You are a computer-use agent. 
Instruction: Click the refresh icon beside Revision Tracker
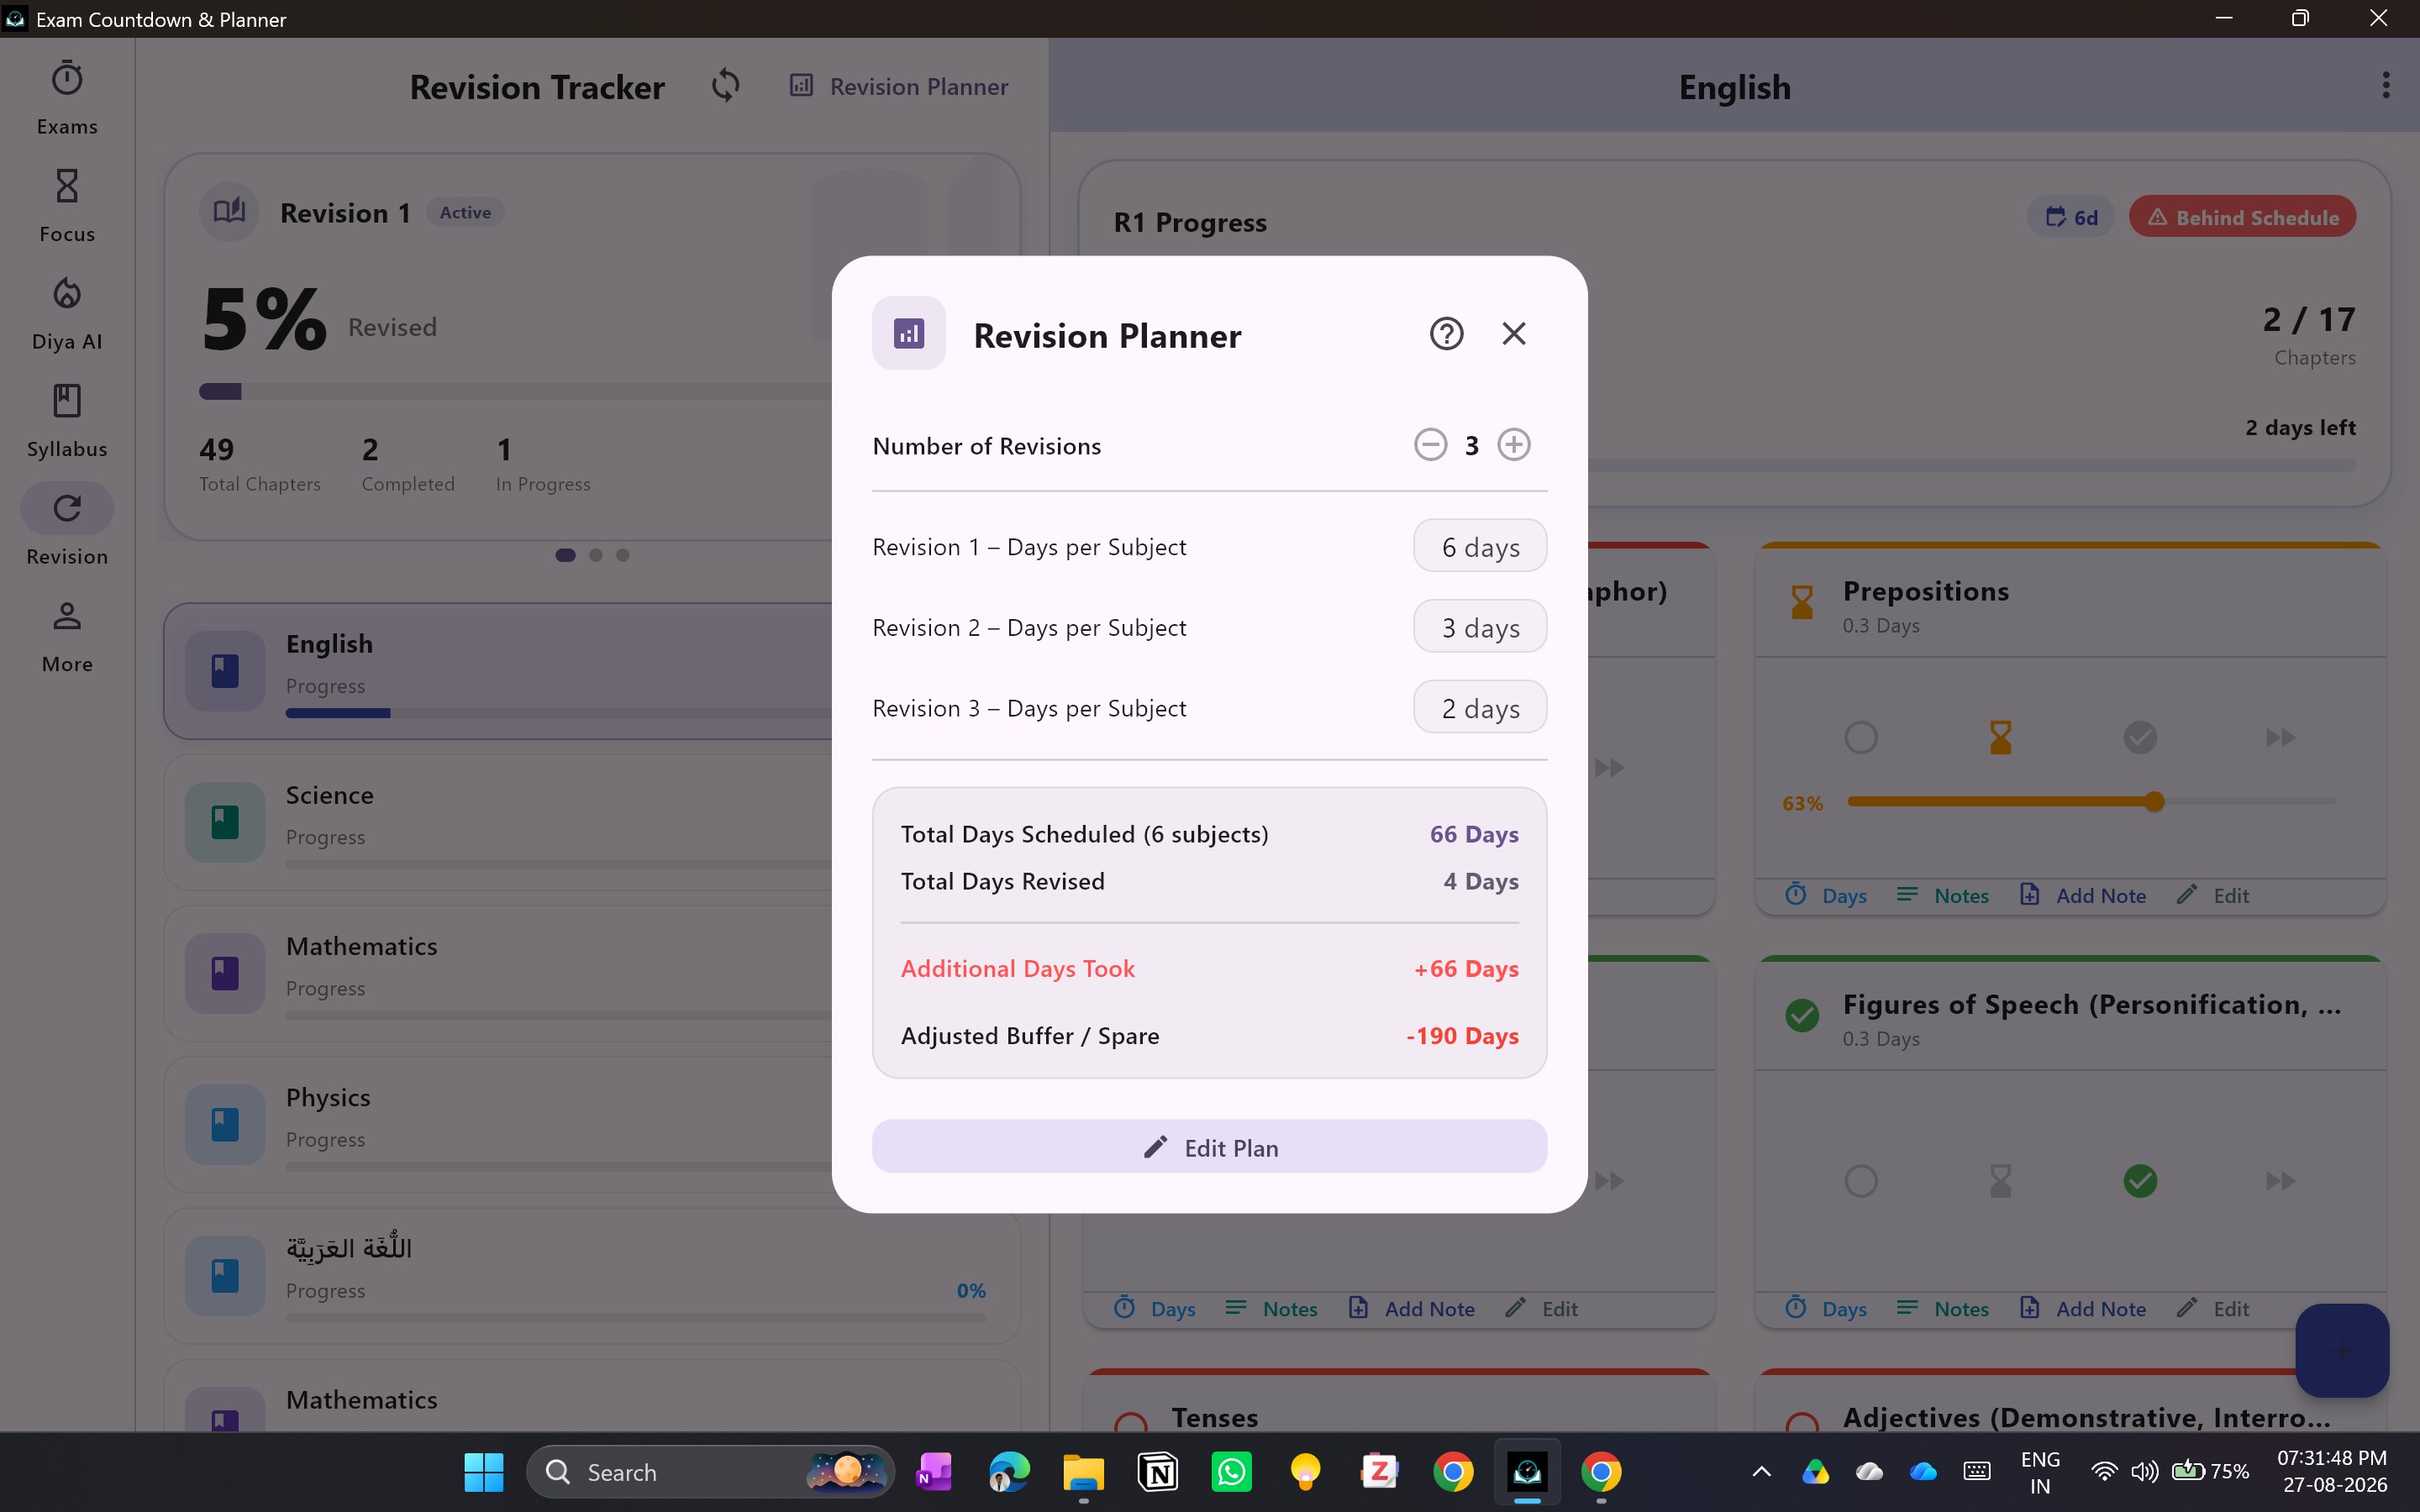click(726, 86)
